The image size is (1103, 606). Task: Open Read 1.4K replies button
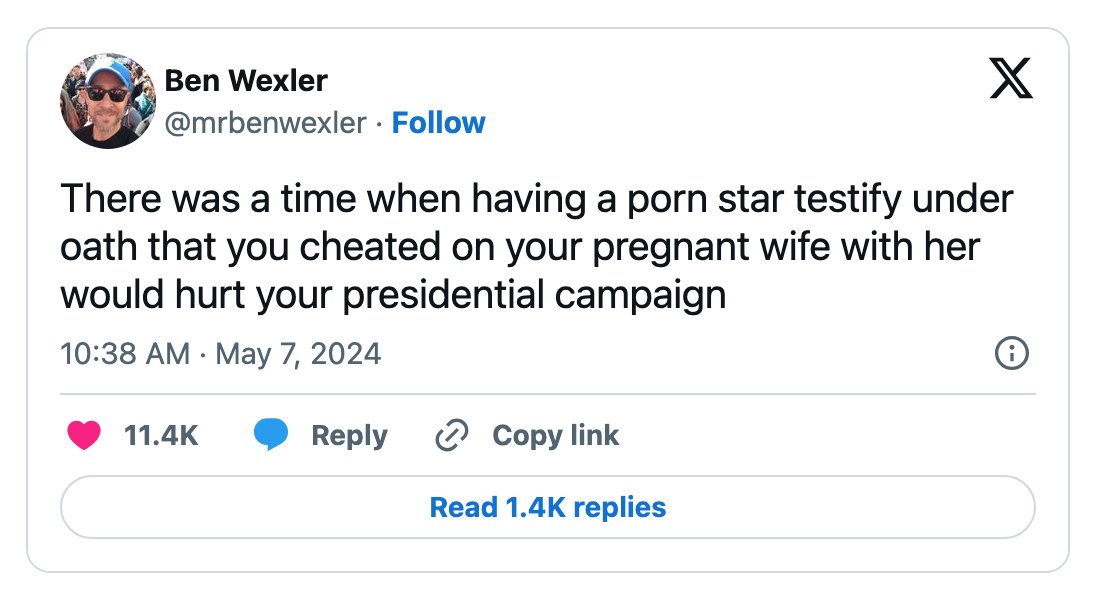click(x=548, y=507)
